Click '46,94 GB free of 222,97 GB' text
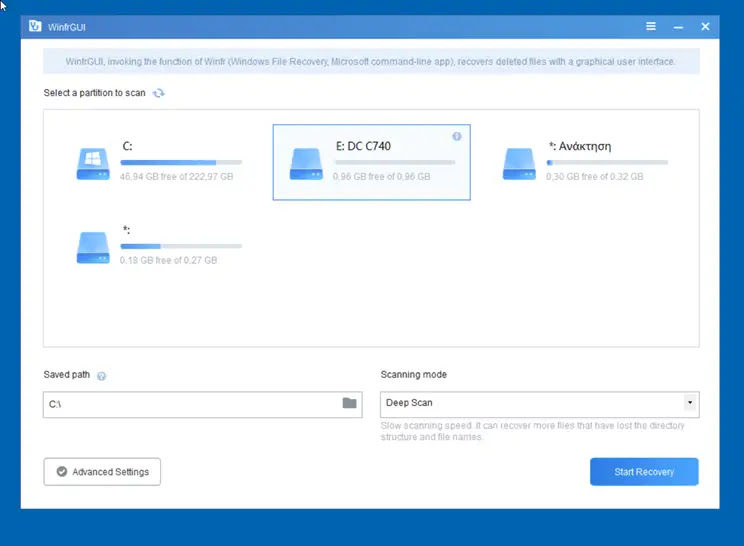Viewport: 744px width, 546px height. pos(177,176)
